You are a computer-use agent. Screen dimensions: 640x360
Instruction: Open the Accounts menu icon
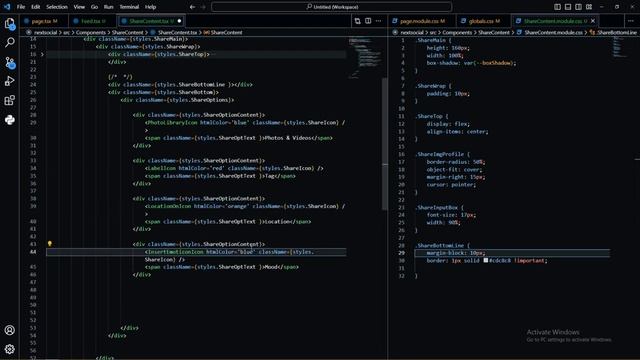point(9,330)
